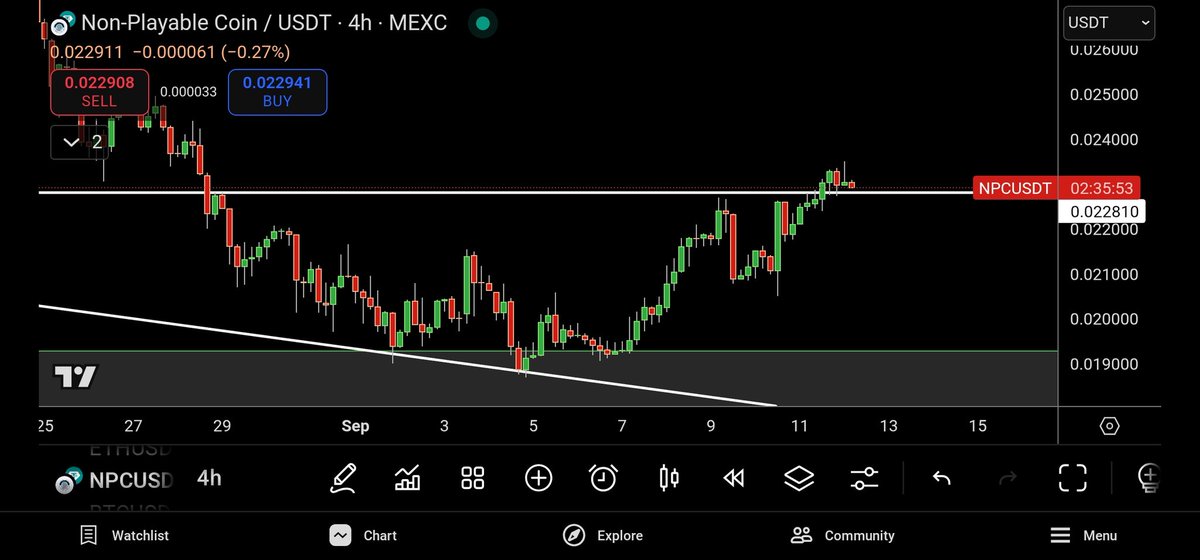This screenshot has width=1200, height=560.
Task: Open the Menu tab
Action: tap(1083, 535)
